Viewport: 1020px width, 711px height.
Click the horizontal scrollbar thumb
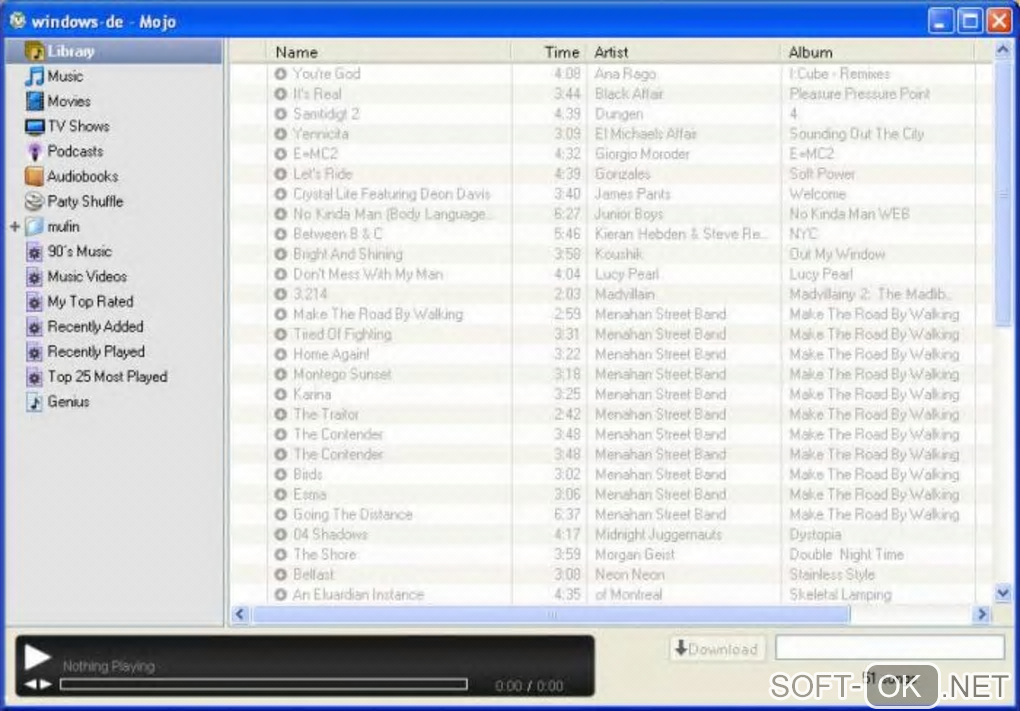point(551,614)
